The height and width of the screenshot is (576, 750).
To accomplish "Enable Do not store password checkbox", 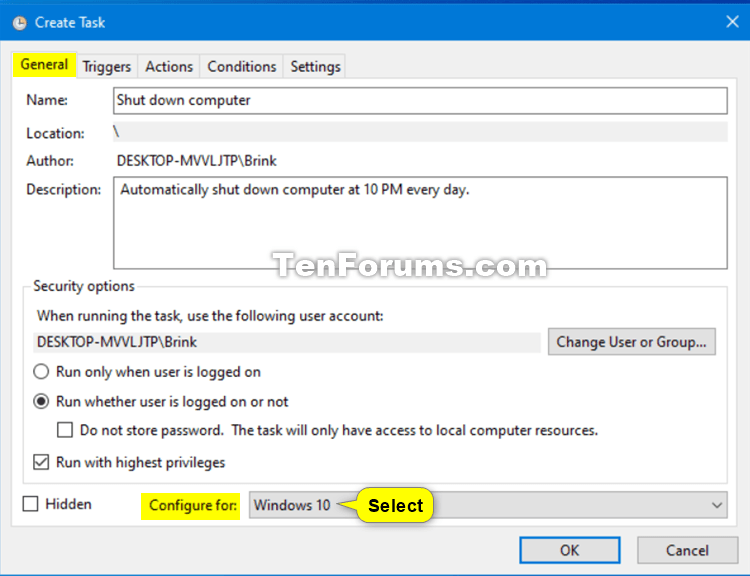I will [x=65, y=430].
